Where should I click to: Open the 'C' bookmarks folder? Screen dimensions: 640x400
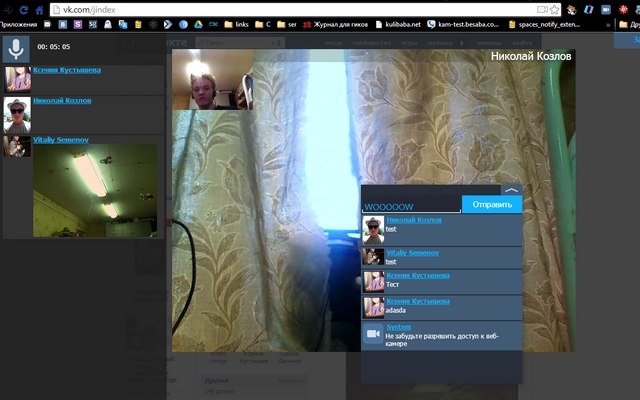263,24
